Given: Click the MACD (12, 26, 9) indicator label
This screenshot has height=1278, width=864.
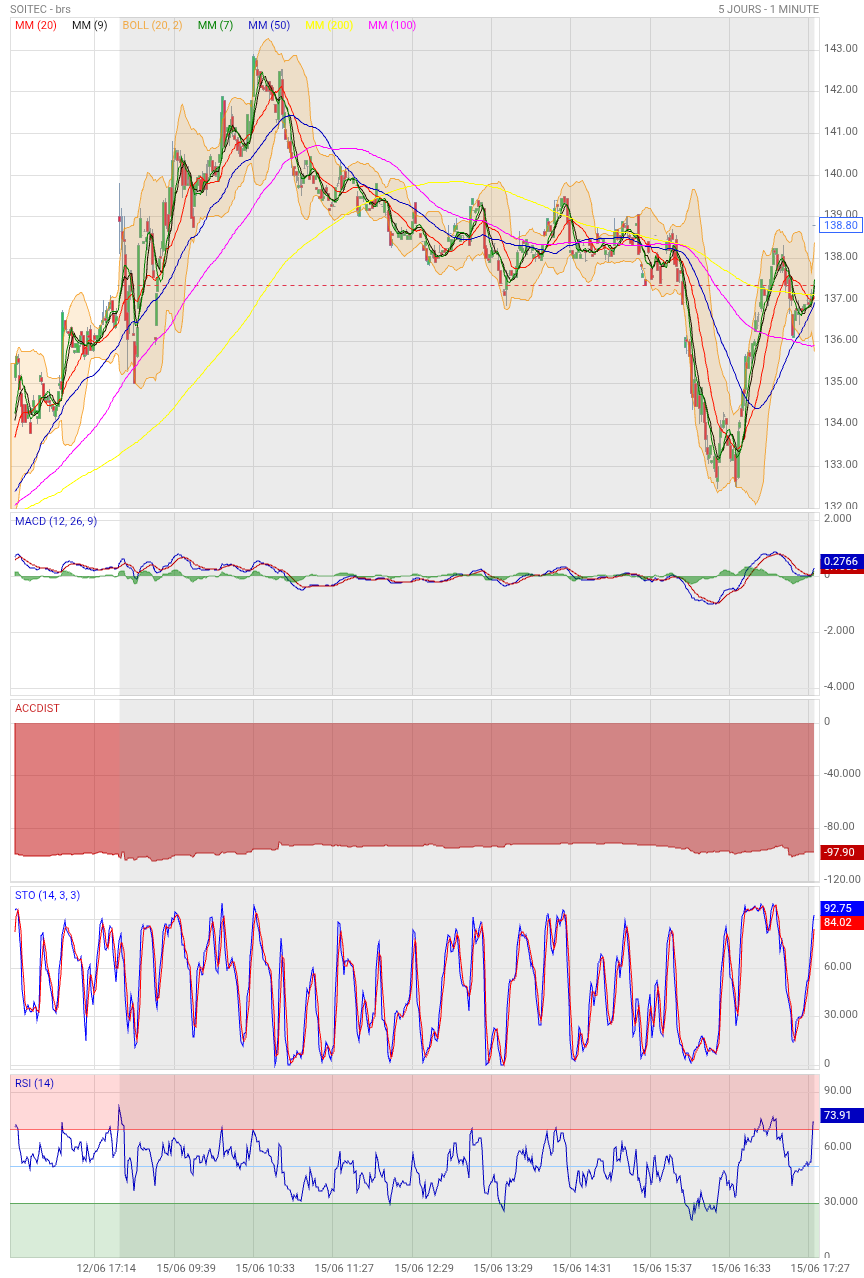Looking at the screenshot, I should point(56,521).
